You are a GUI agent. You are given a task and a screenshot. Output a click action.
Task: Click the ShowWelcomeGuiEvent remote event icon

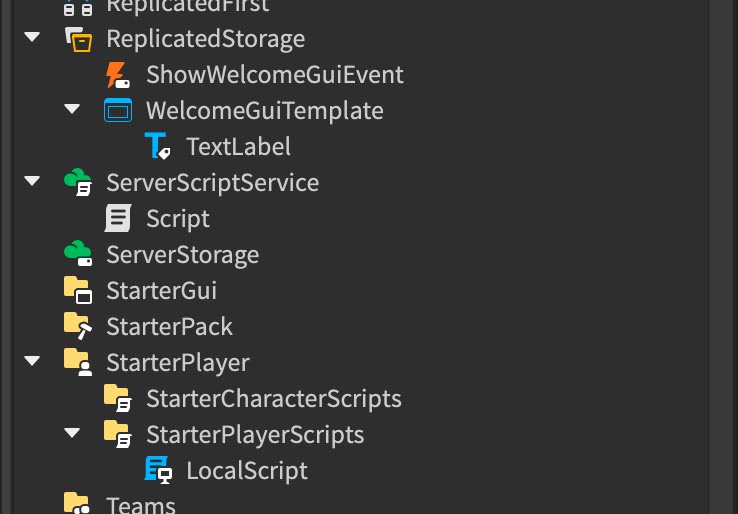point(118,75)
